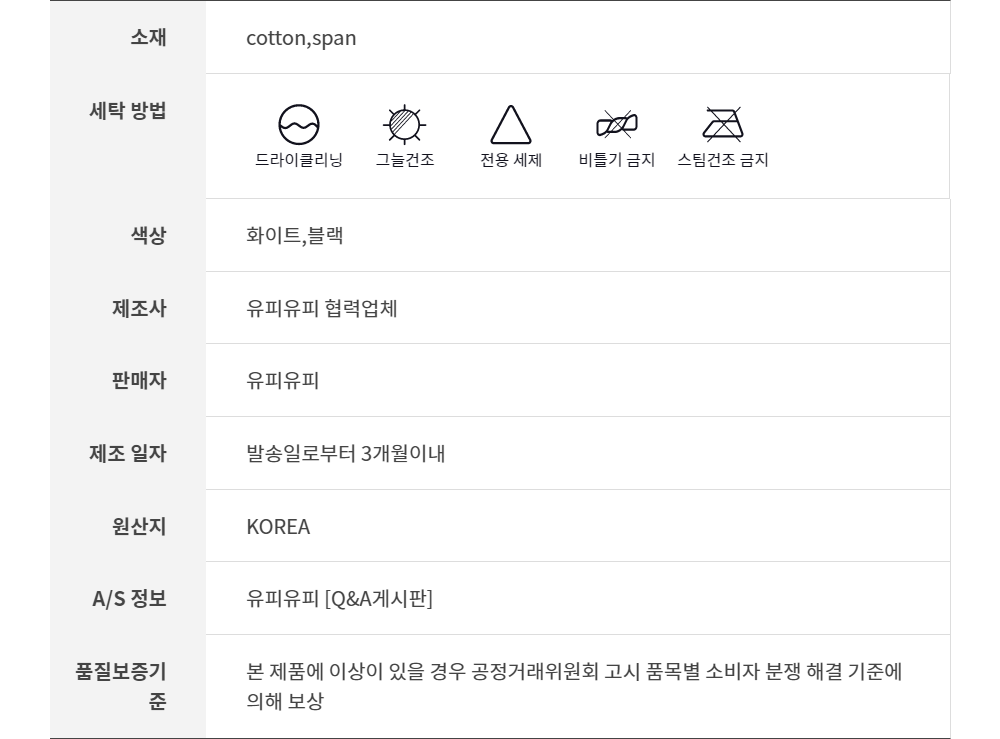Click the 판매자 row header
1000x739 pixels.
[138, 380]
